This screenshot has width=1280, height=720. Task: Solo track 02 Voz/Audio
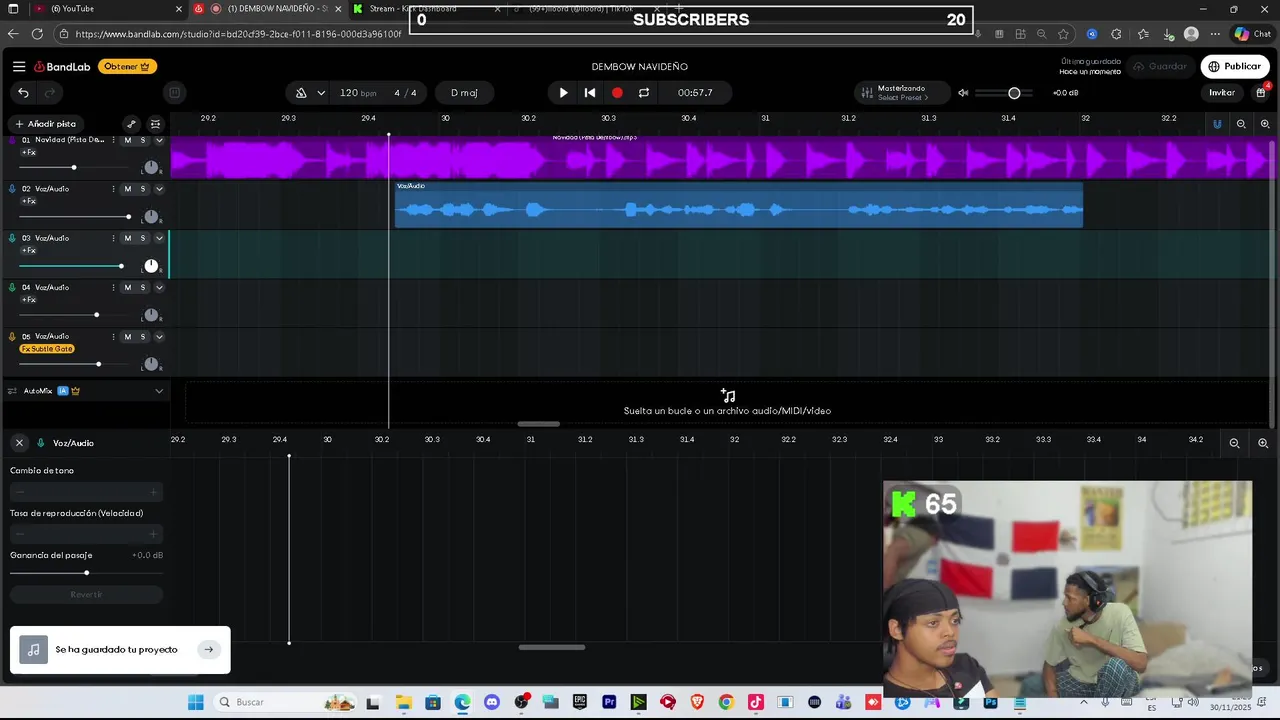(143, 189)
